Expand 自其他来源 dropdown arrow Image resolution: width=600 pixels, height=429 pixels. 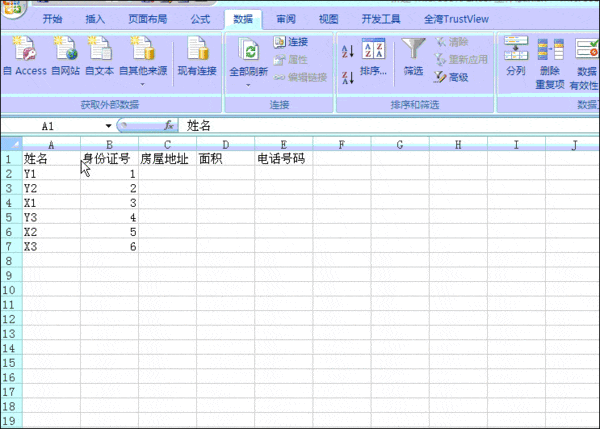click(x=143, y=84)
